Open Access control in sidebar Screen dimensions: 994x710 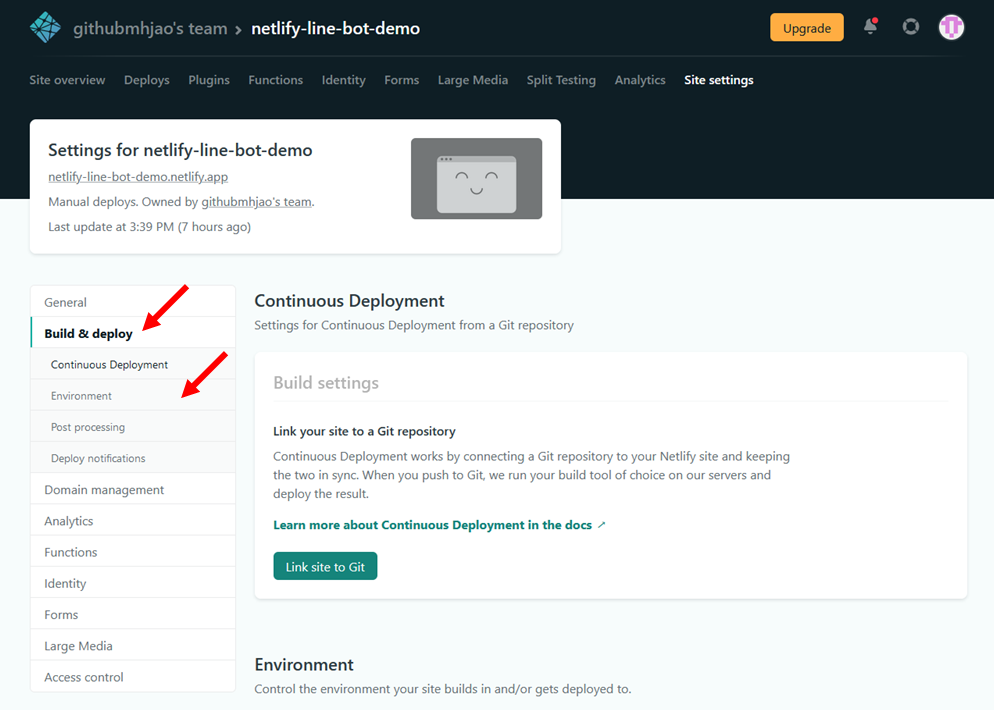[x=133, y=676]
